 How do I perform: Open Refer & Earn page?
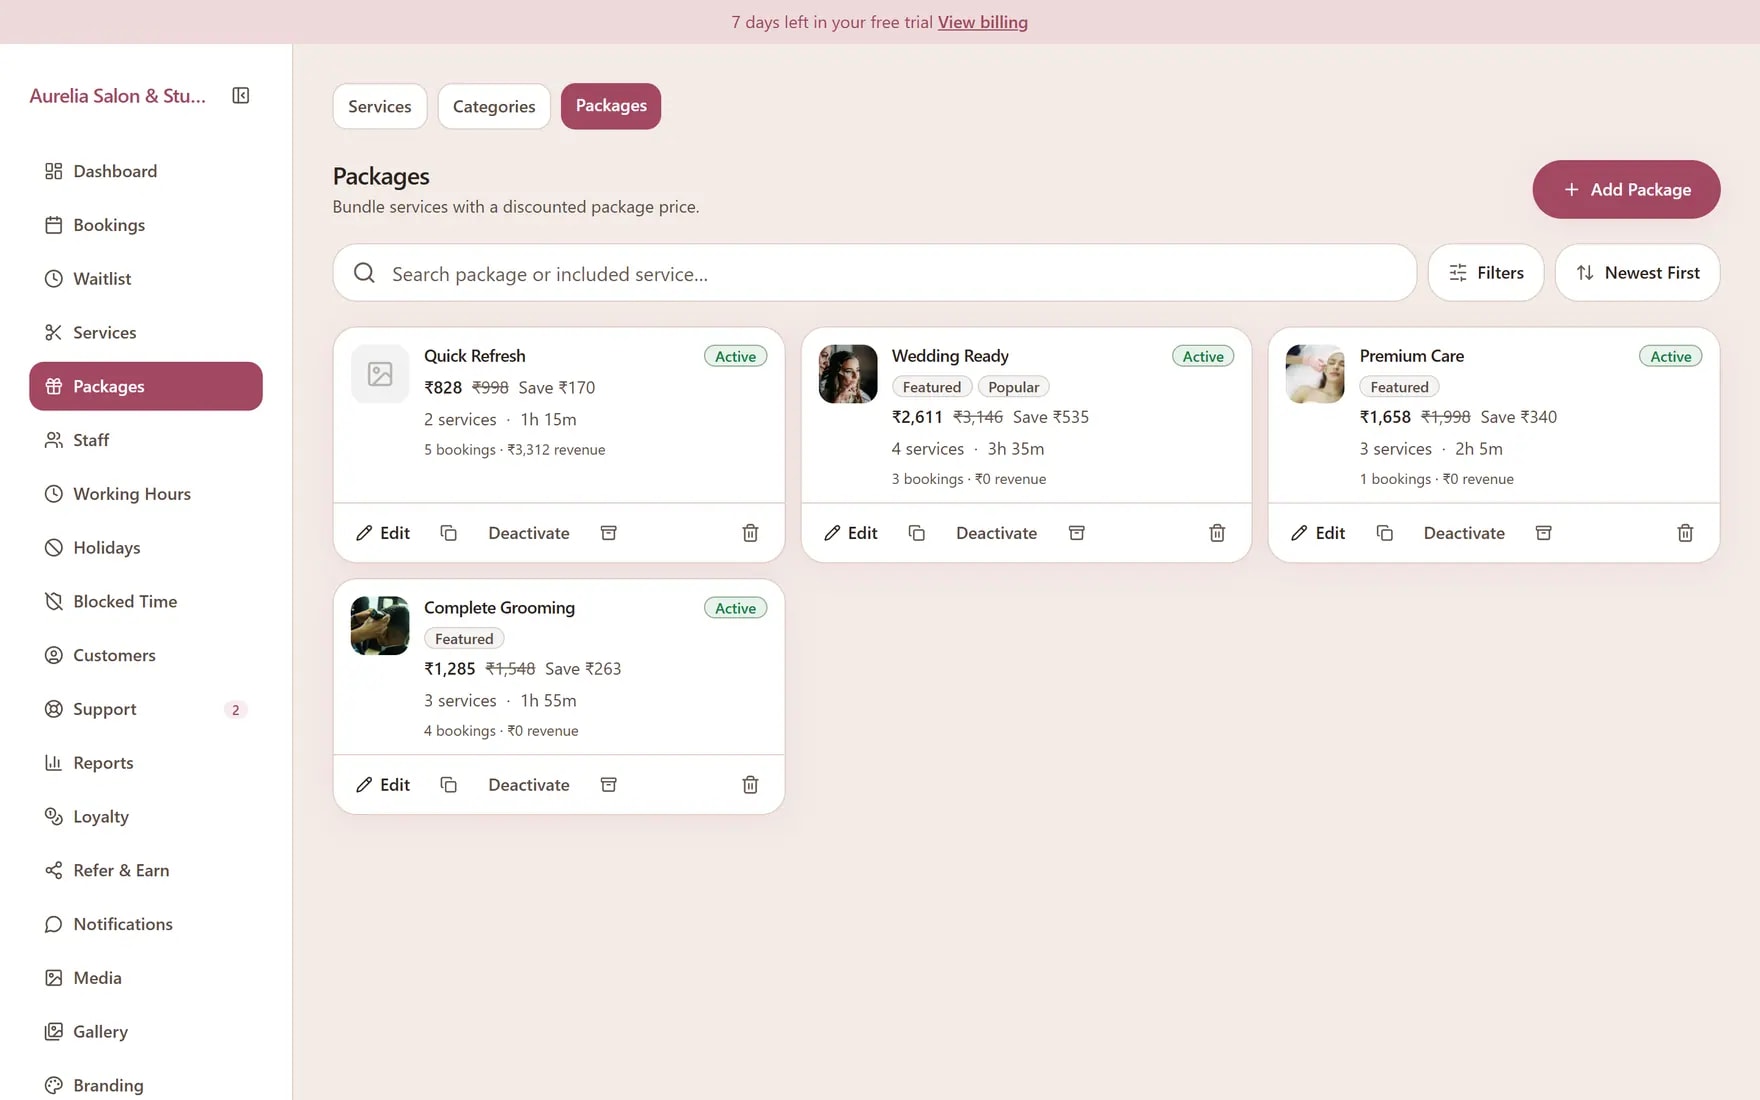click(x=146, y=871)
